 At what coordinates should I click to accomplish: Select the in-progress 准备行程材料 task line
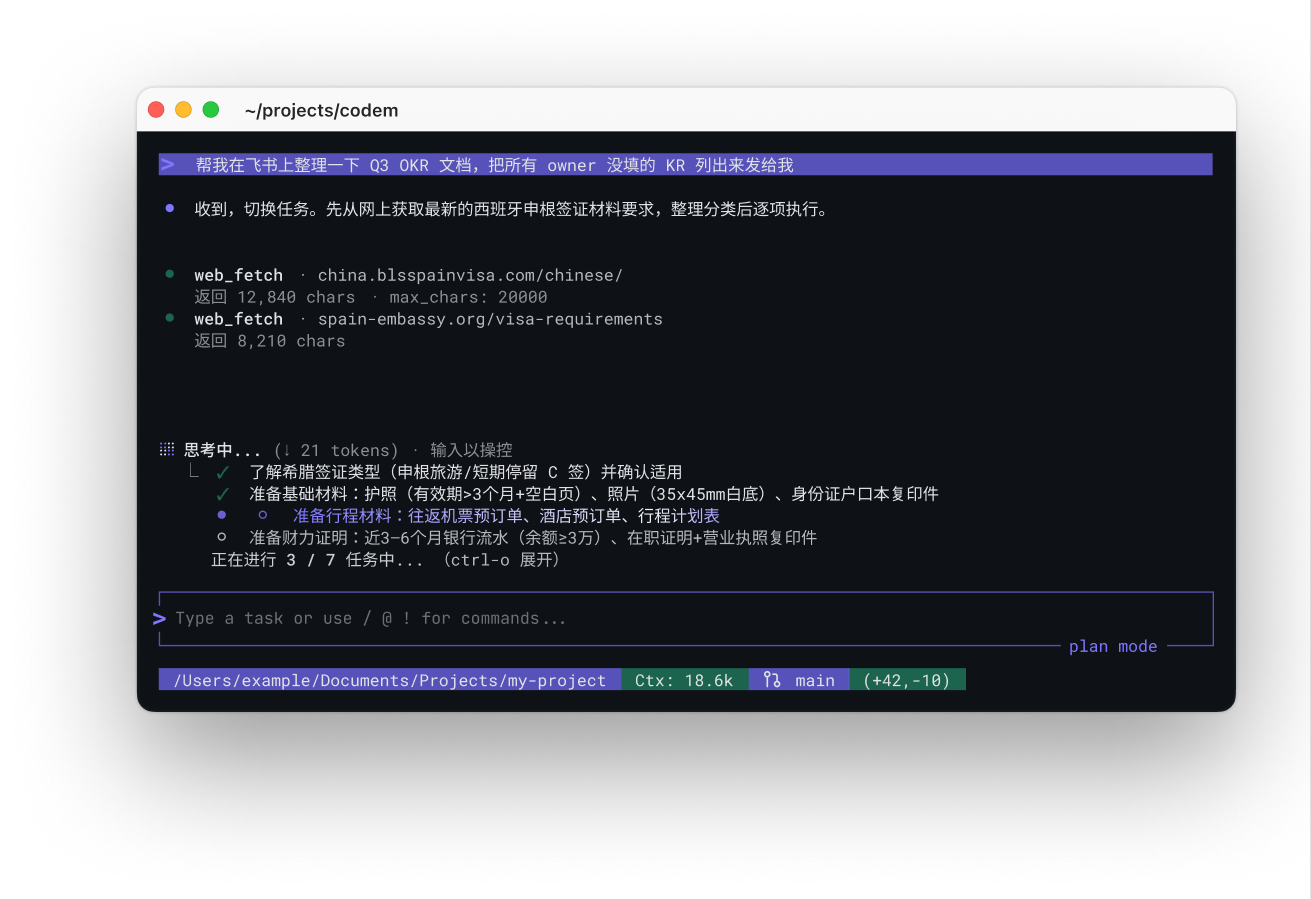506,516
